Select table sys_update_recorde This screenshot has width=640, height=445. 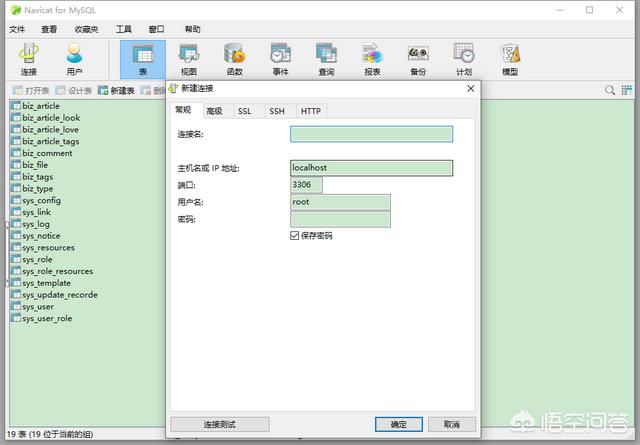[x=55, y=295]
